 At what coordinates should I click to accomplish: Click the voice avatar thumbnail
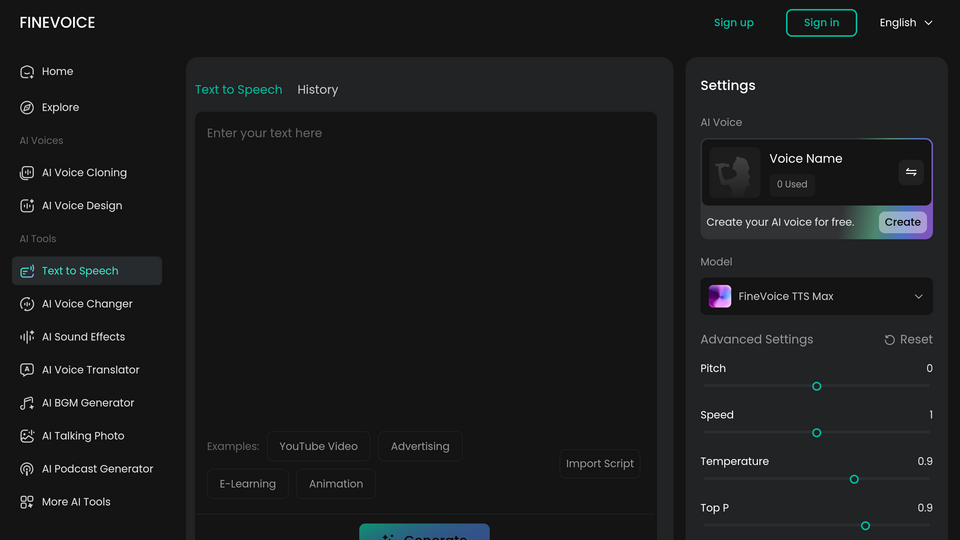735,172
